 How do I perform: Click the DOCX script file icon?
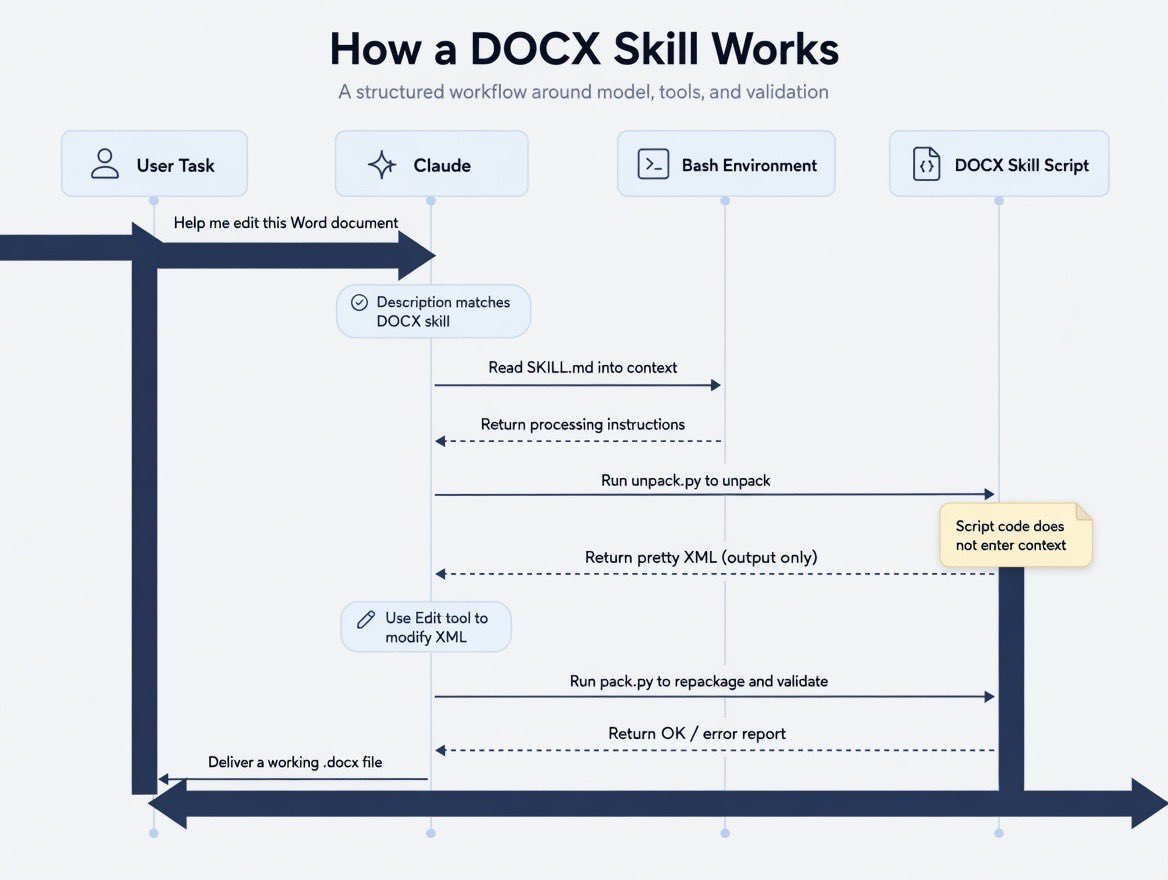(926, 164)
